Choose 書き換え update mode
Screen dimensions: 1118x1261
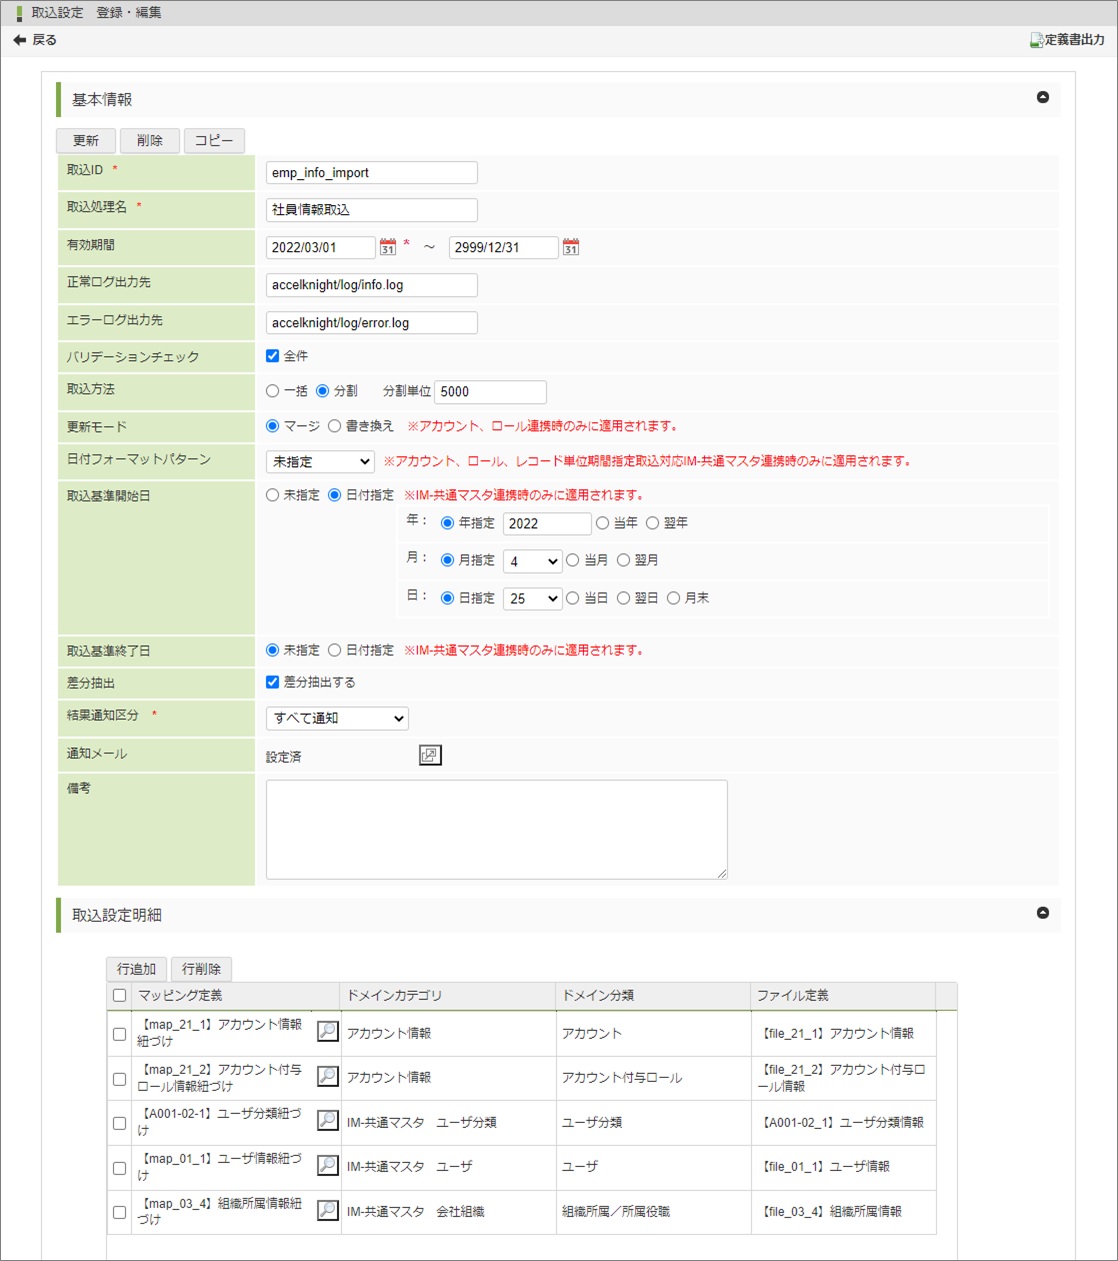click(x=335, y=426)
